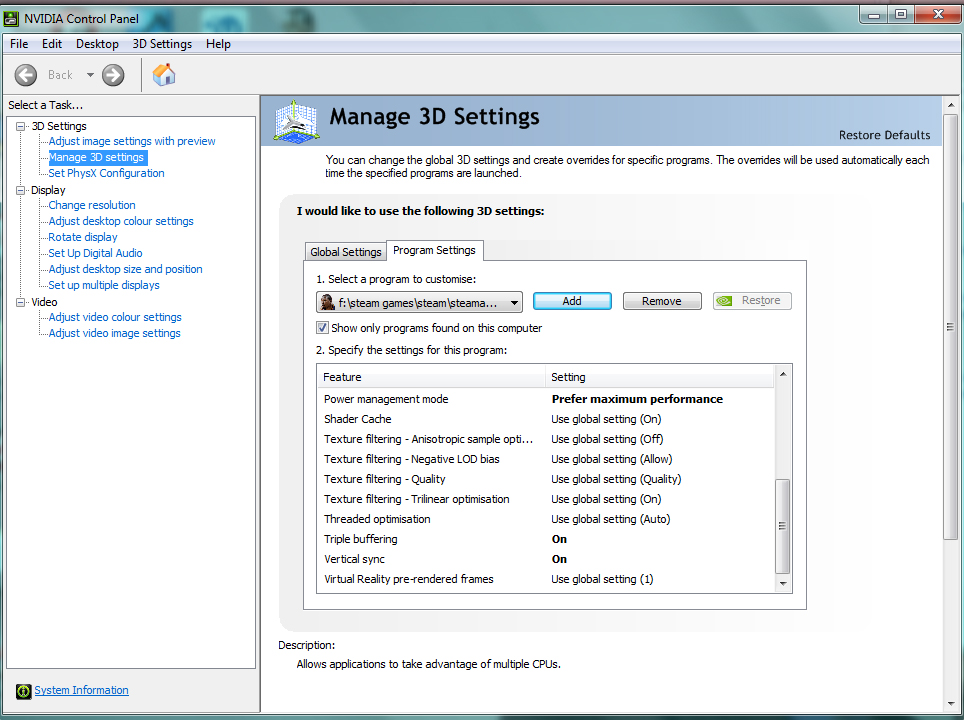Open Triple buffering setting value
964x720 pixels.
559,539
